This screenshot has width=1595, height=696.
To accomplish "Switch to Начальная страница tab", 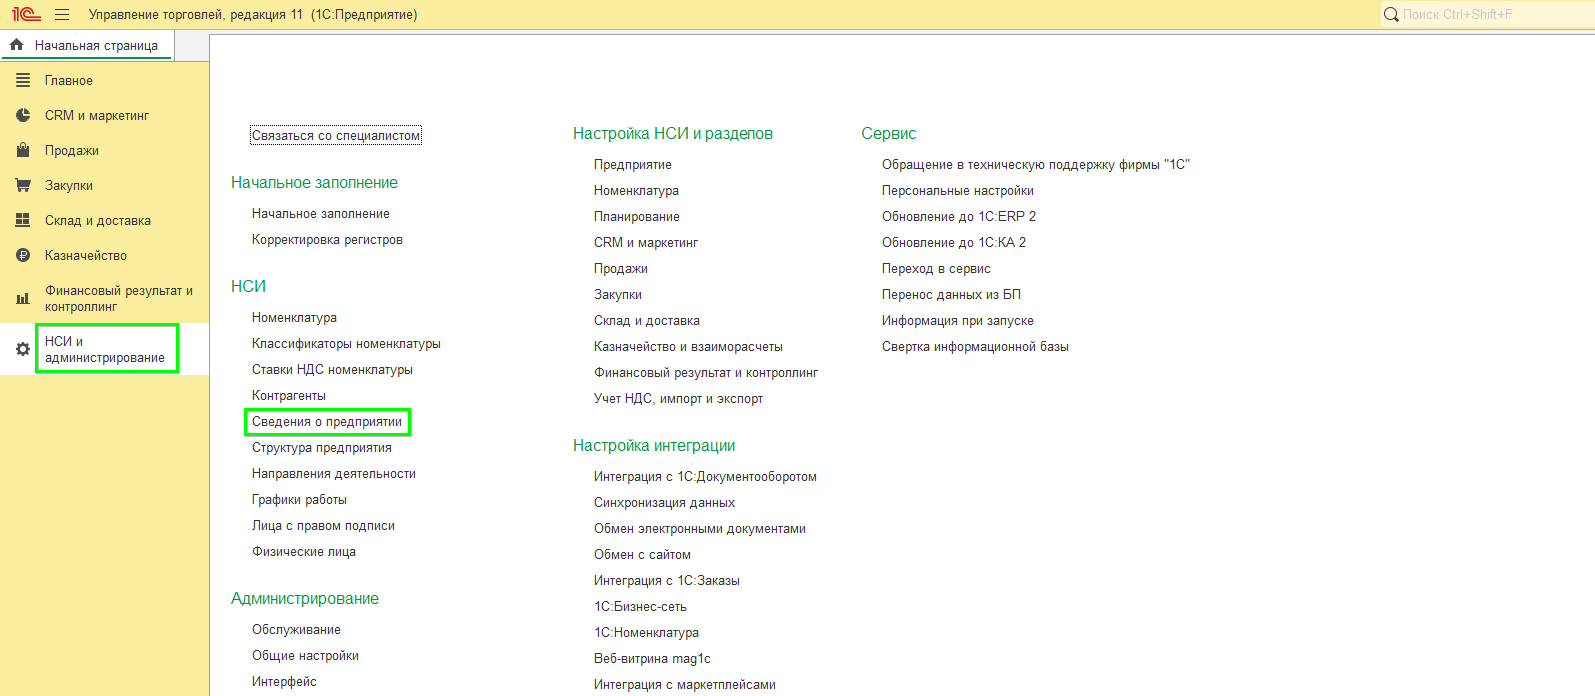I will pos(86,45).
